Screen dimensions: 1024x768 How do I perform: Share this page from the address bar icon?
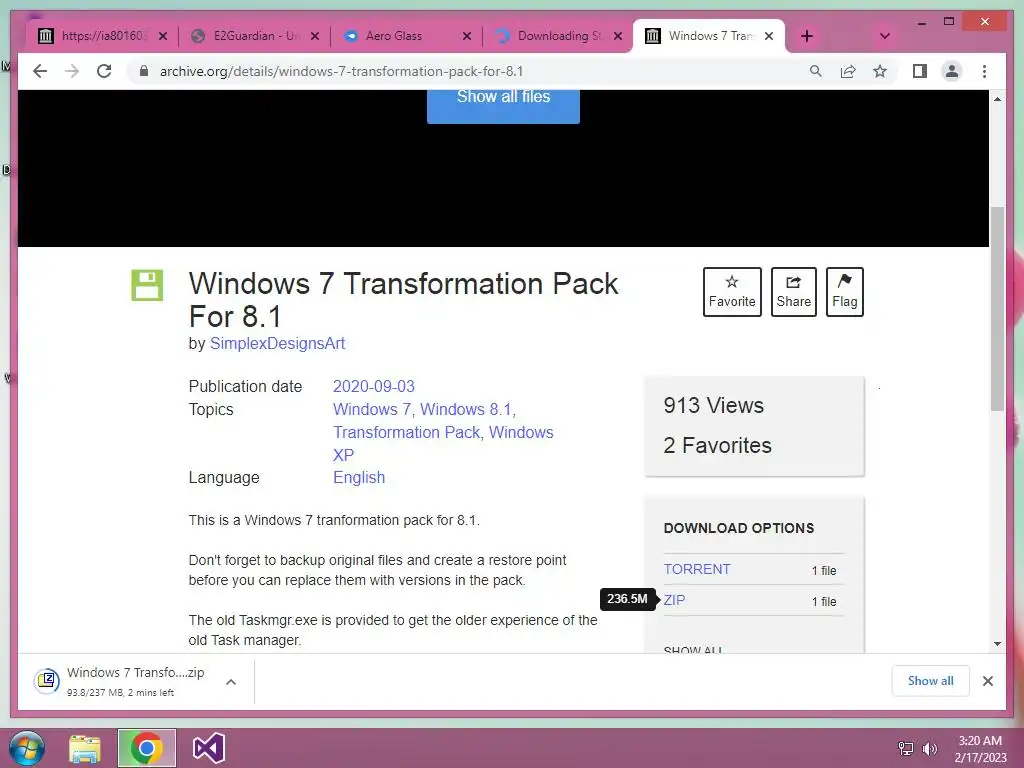tap(848, 71)
